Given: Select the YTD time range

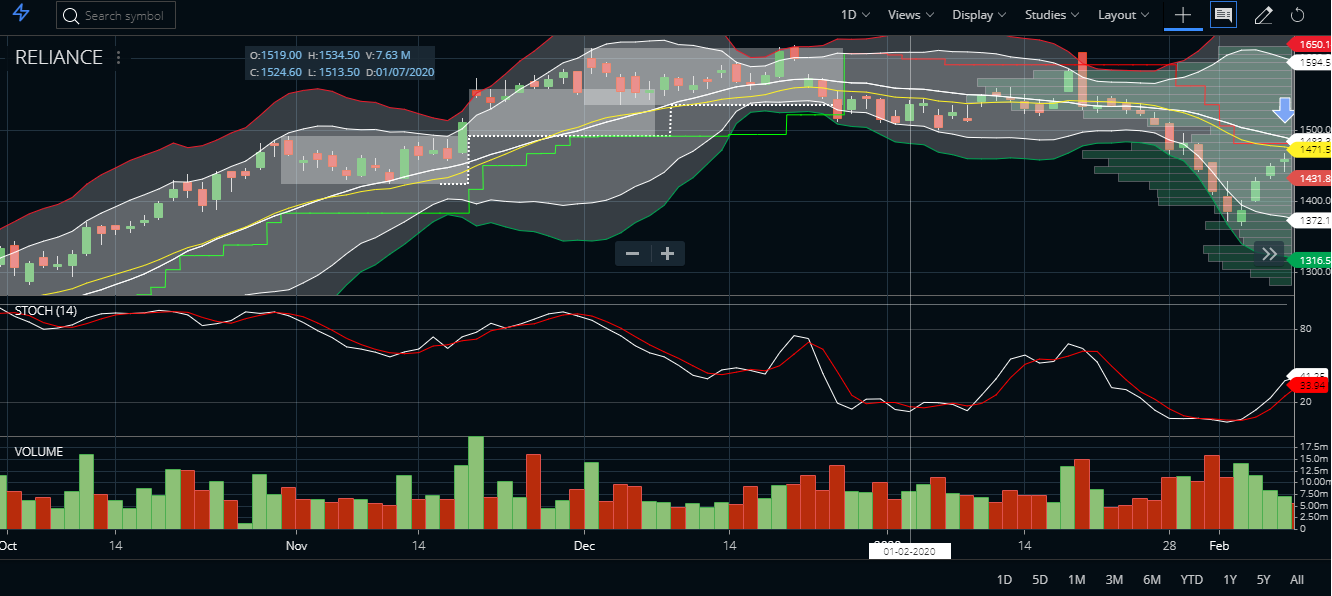Looking at the screenshot, I should point(1192,580).
